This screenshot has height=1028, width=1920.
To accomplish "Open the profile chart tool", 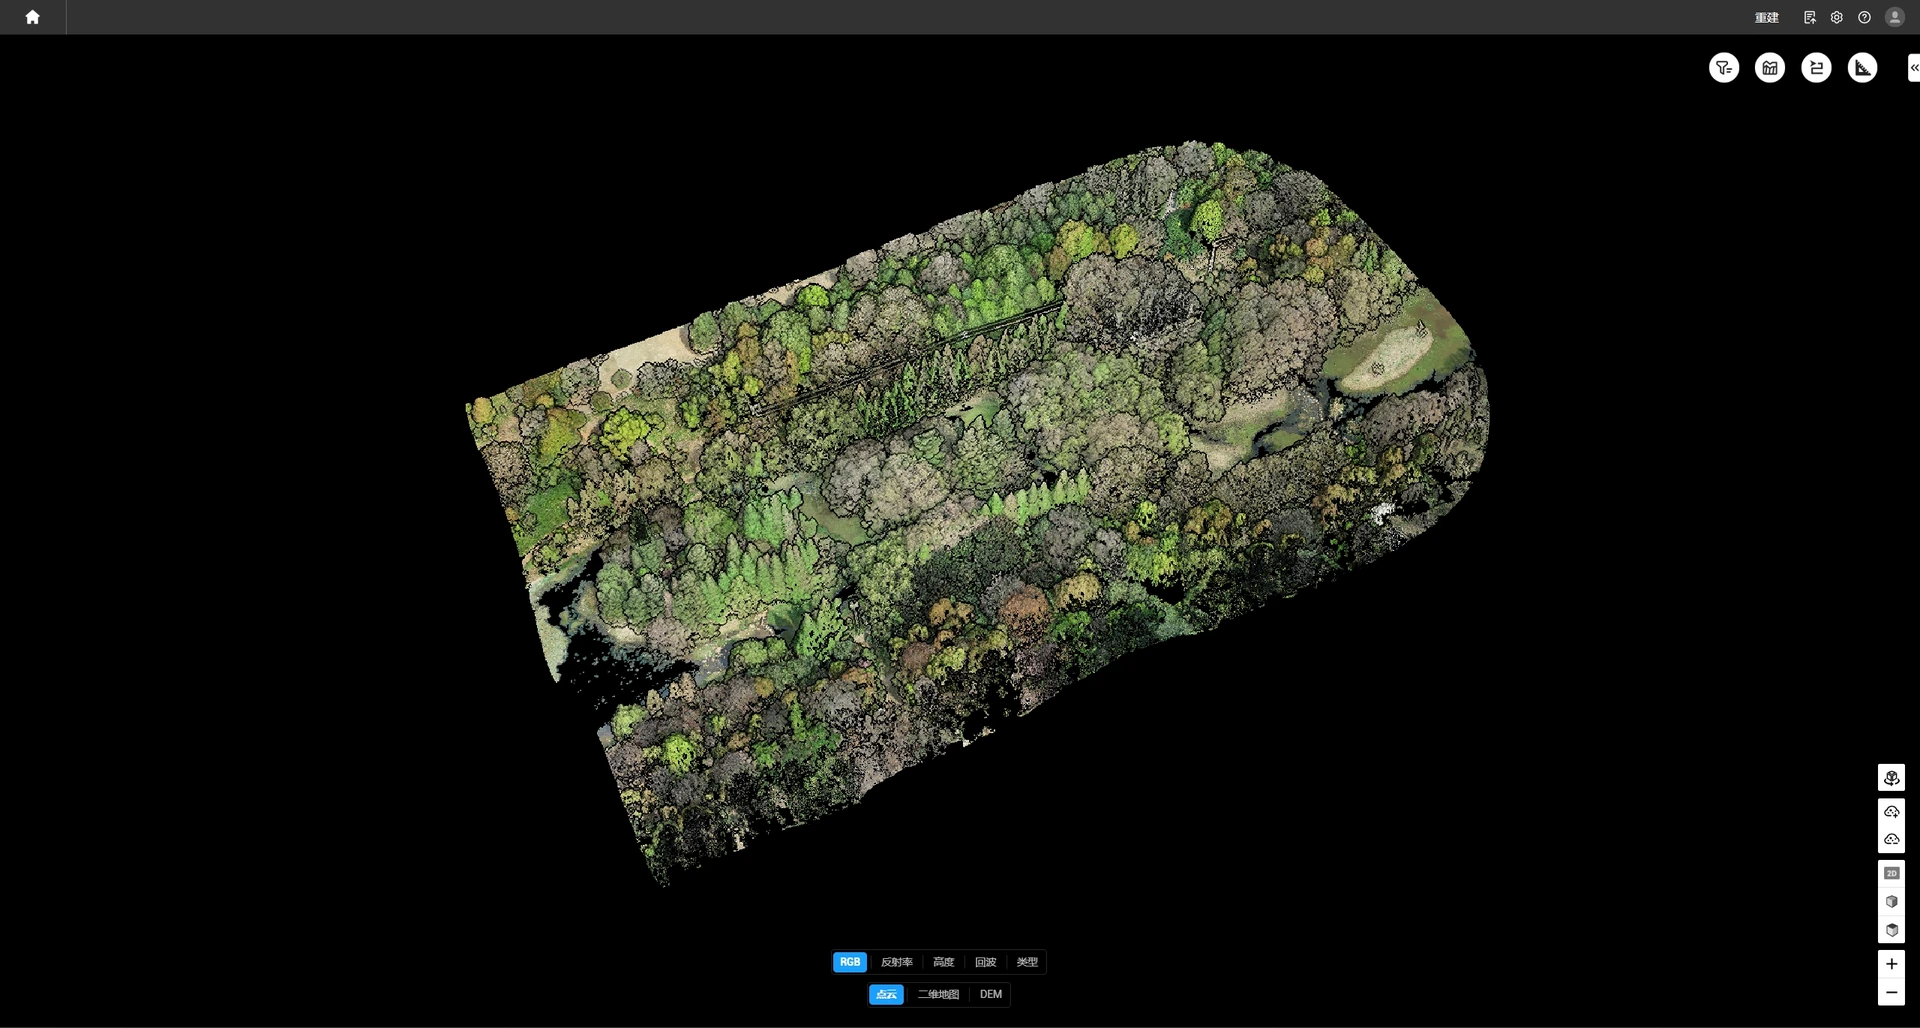I will click(x=1770, y=68).
